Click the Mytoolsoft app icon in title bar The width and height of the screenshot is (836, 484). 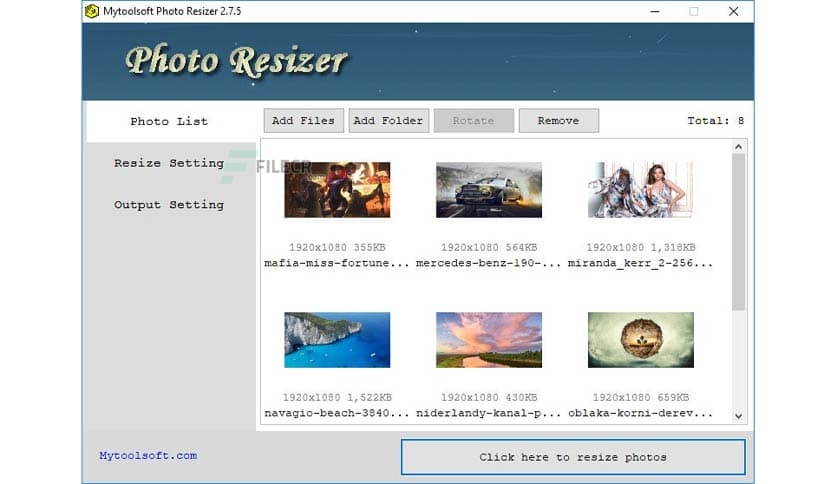92,11
